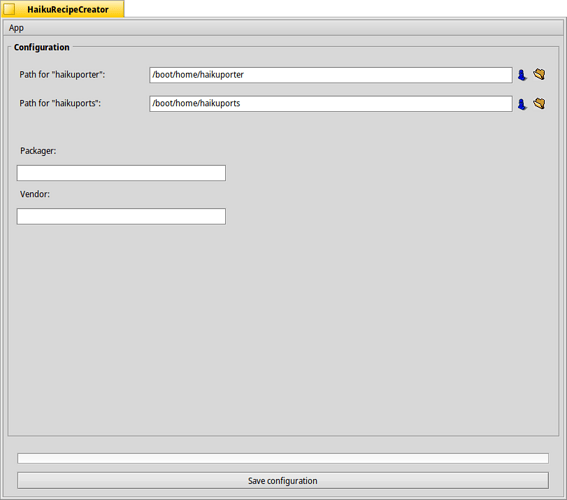
Task: Click the Packager: label
Action: pos(38,151)
